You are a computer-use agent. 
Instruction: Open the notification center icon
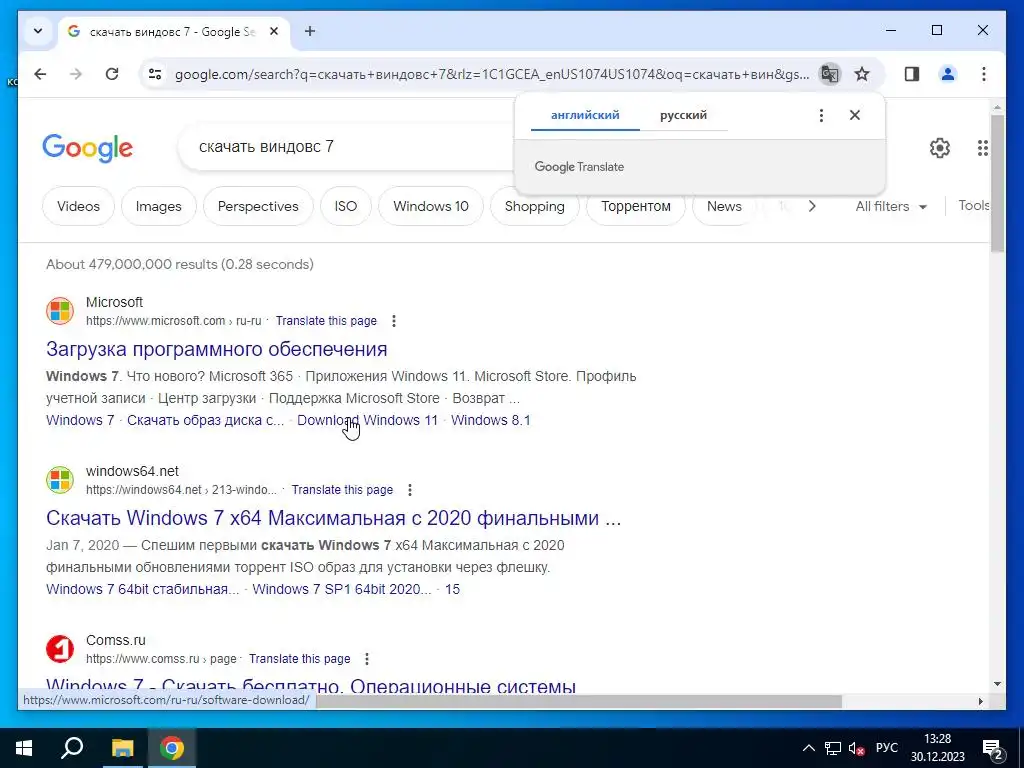[x=992, y=748]
